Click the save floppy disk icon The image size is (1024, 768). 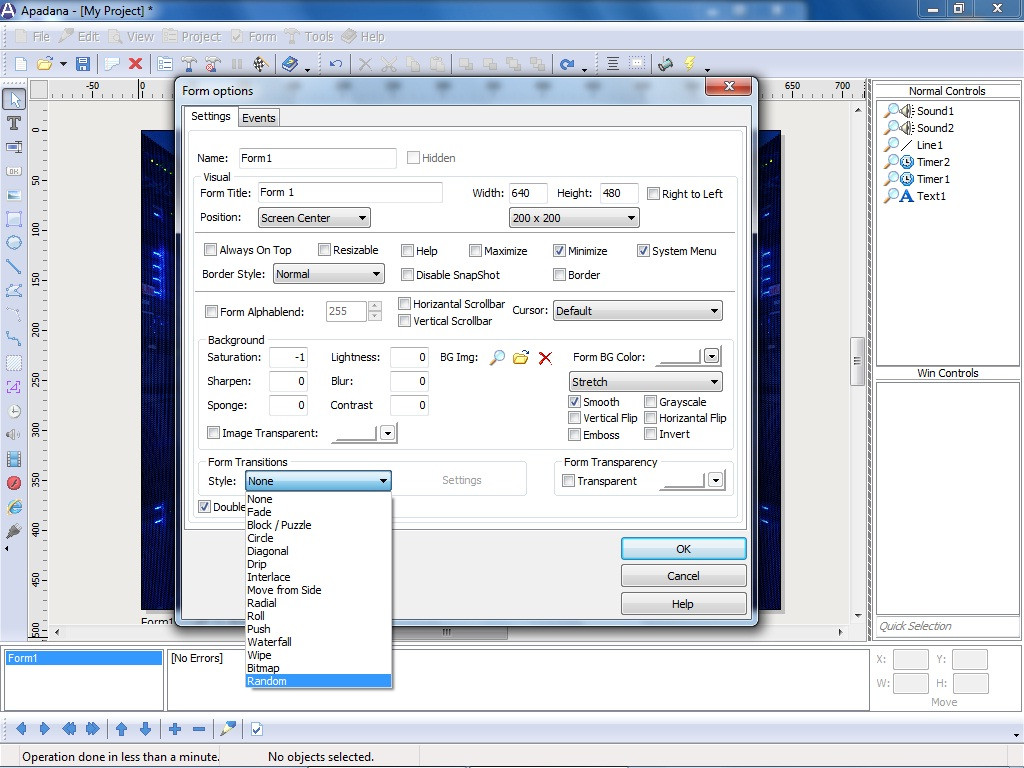(x=83, y=64)
